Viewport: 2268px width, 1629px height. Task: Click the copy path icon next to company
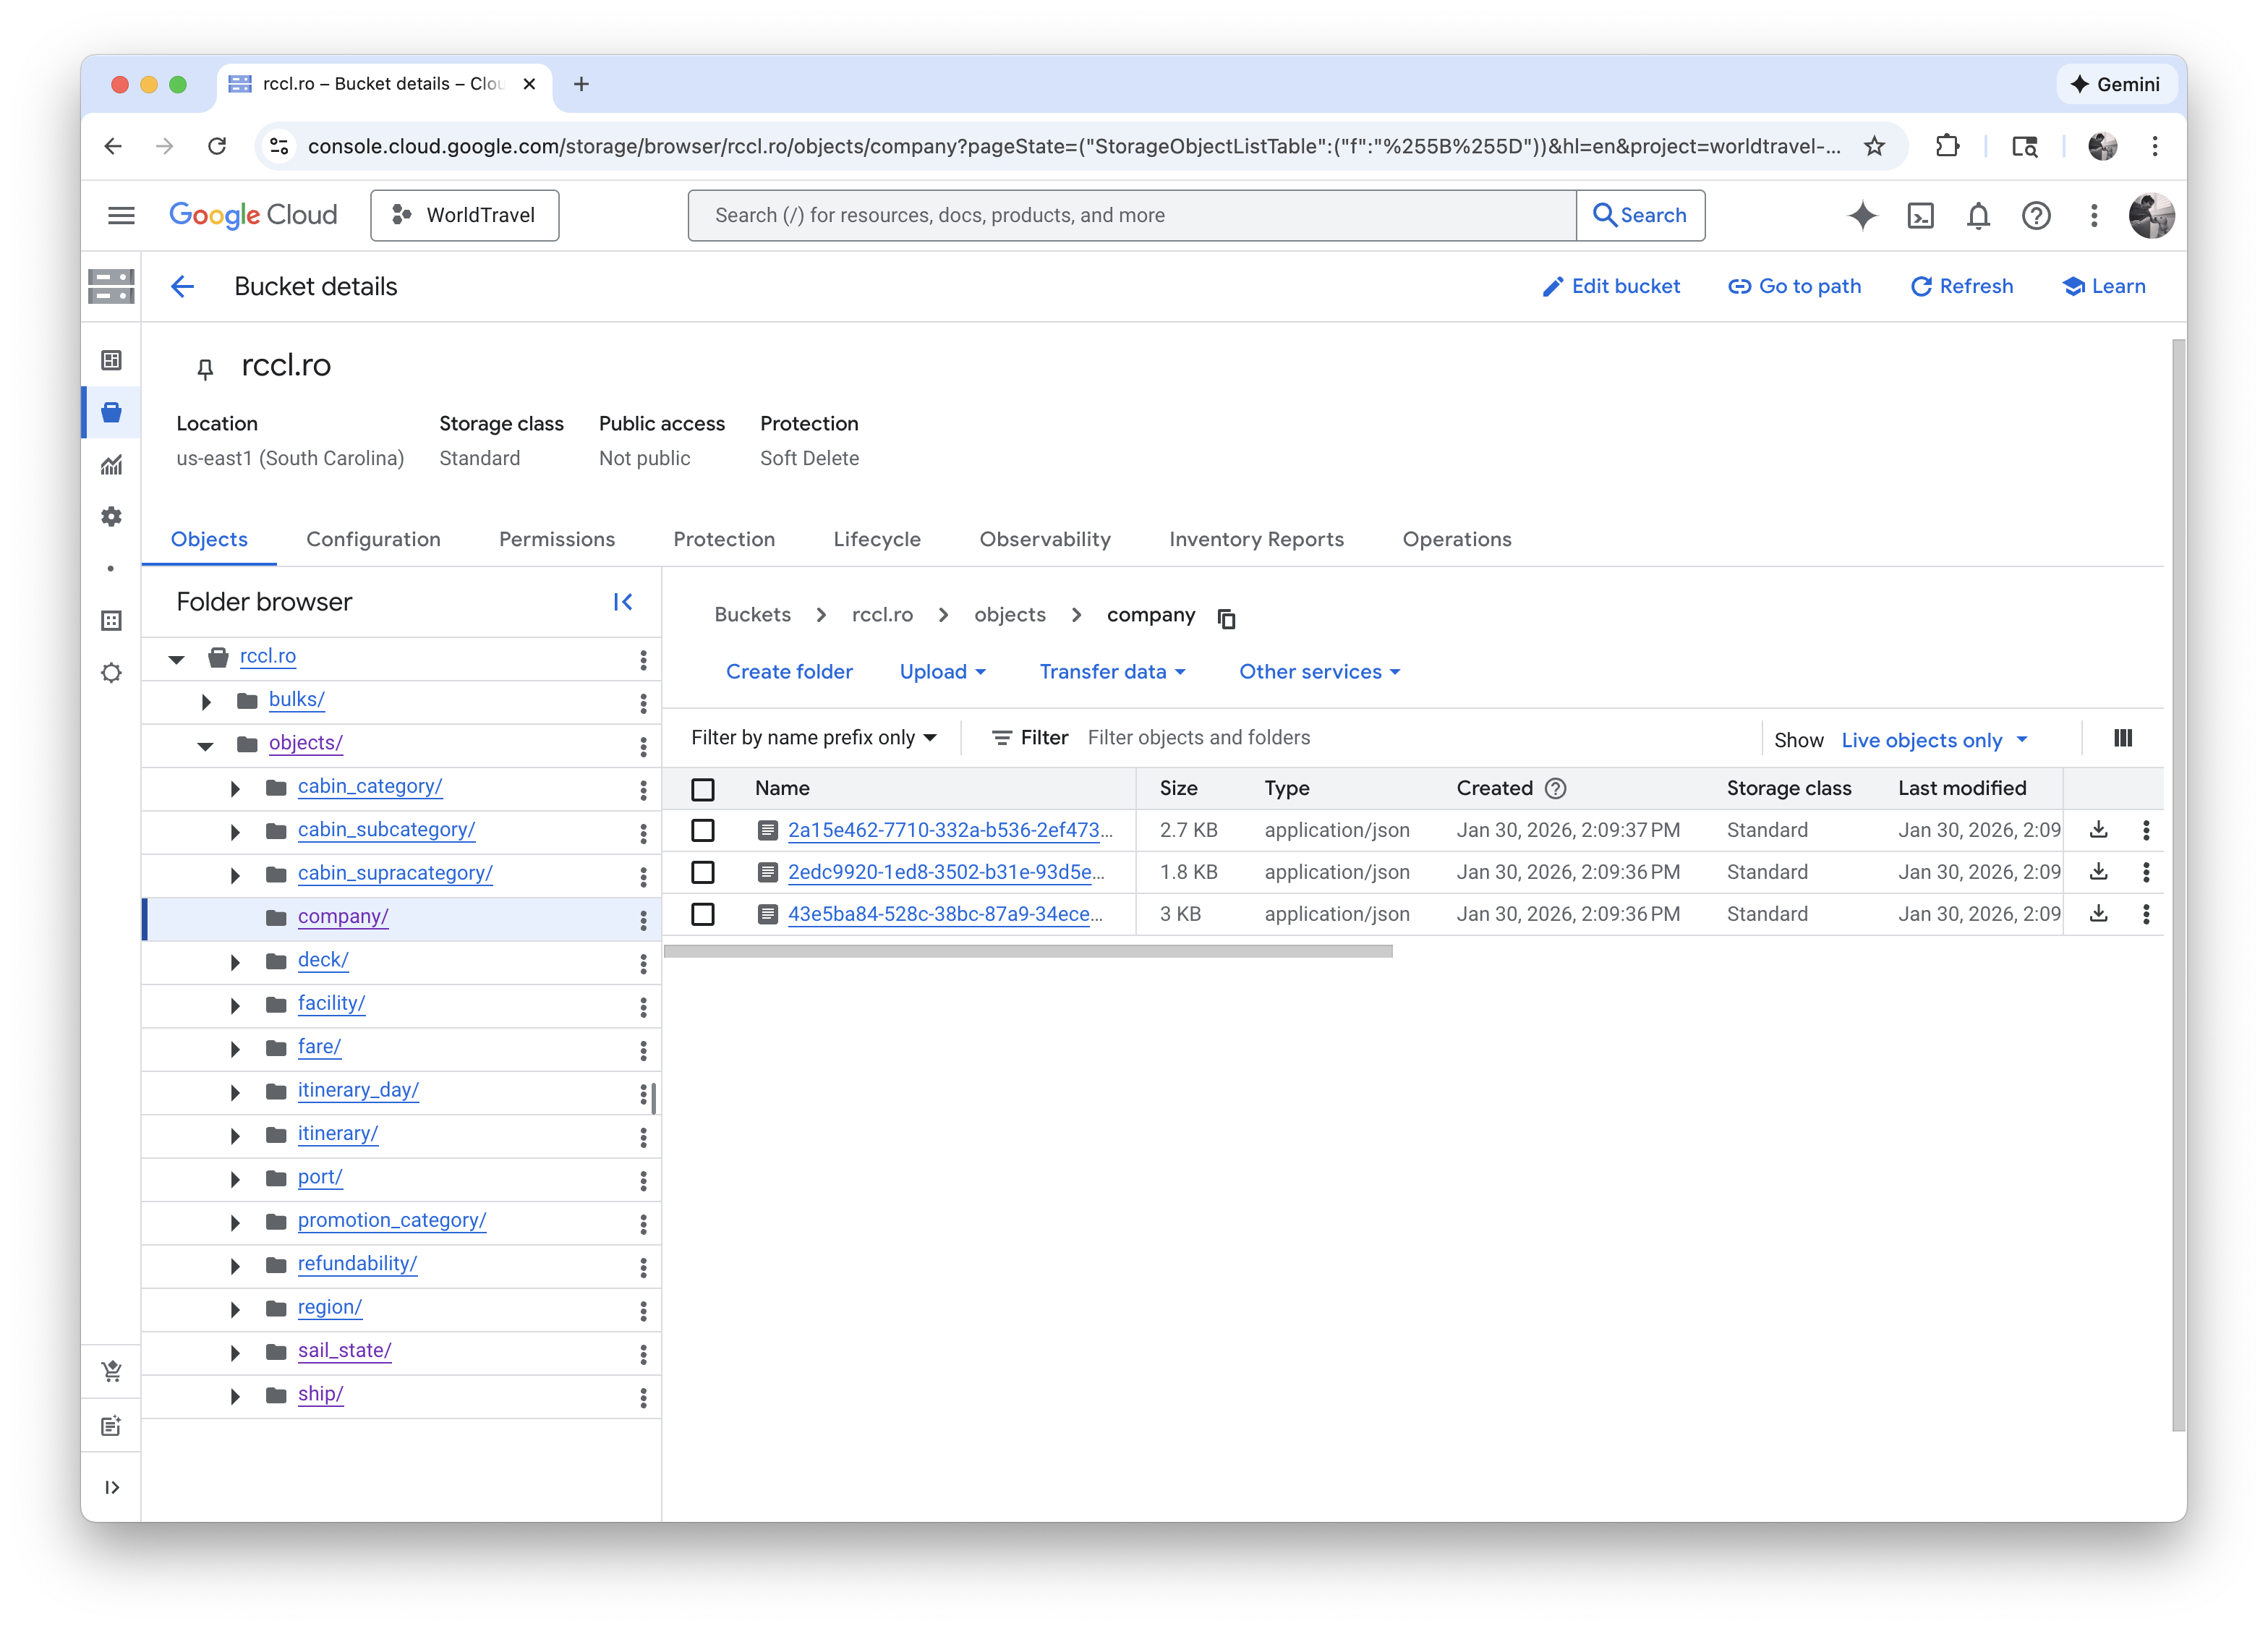[x=1226, y=618]
